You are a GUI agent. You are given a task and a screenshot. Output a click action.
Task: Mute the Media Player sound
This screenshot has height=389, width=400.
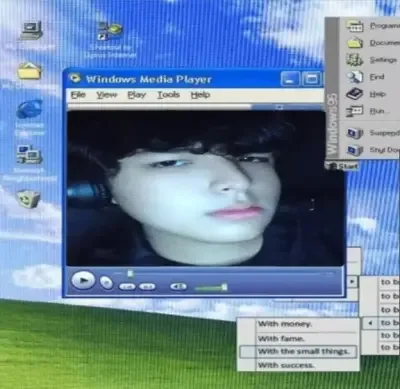click(x=178, y=286)
